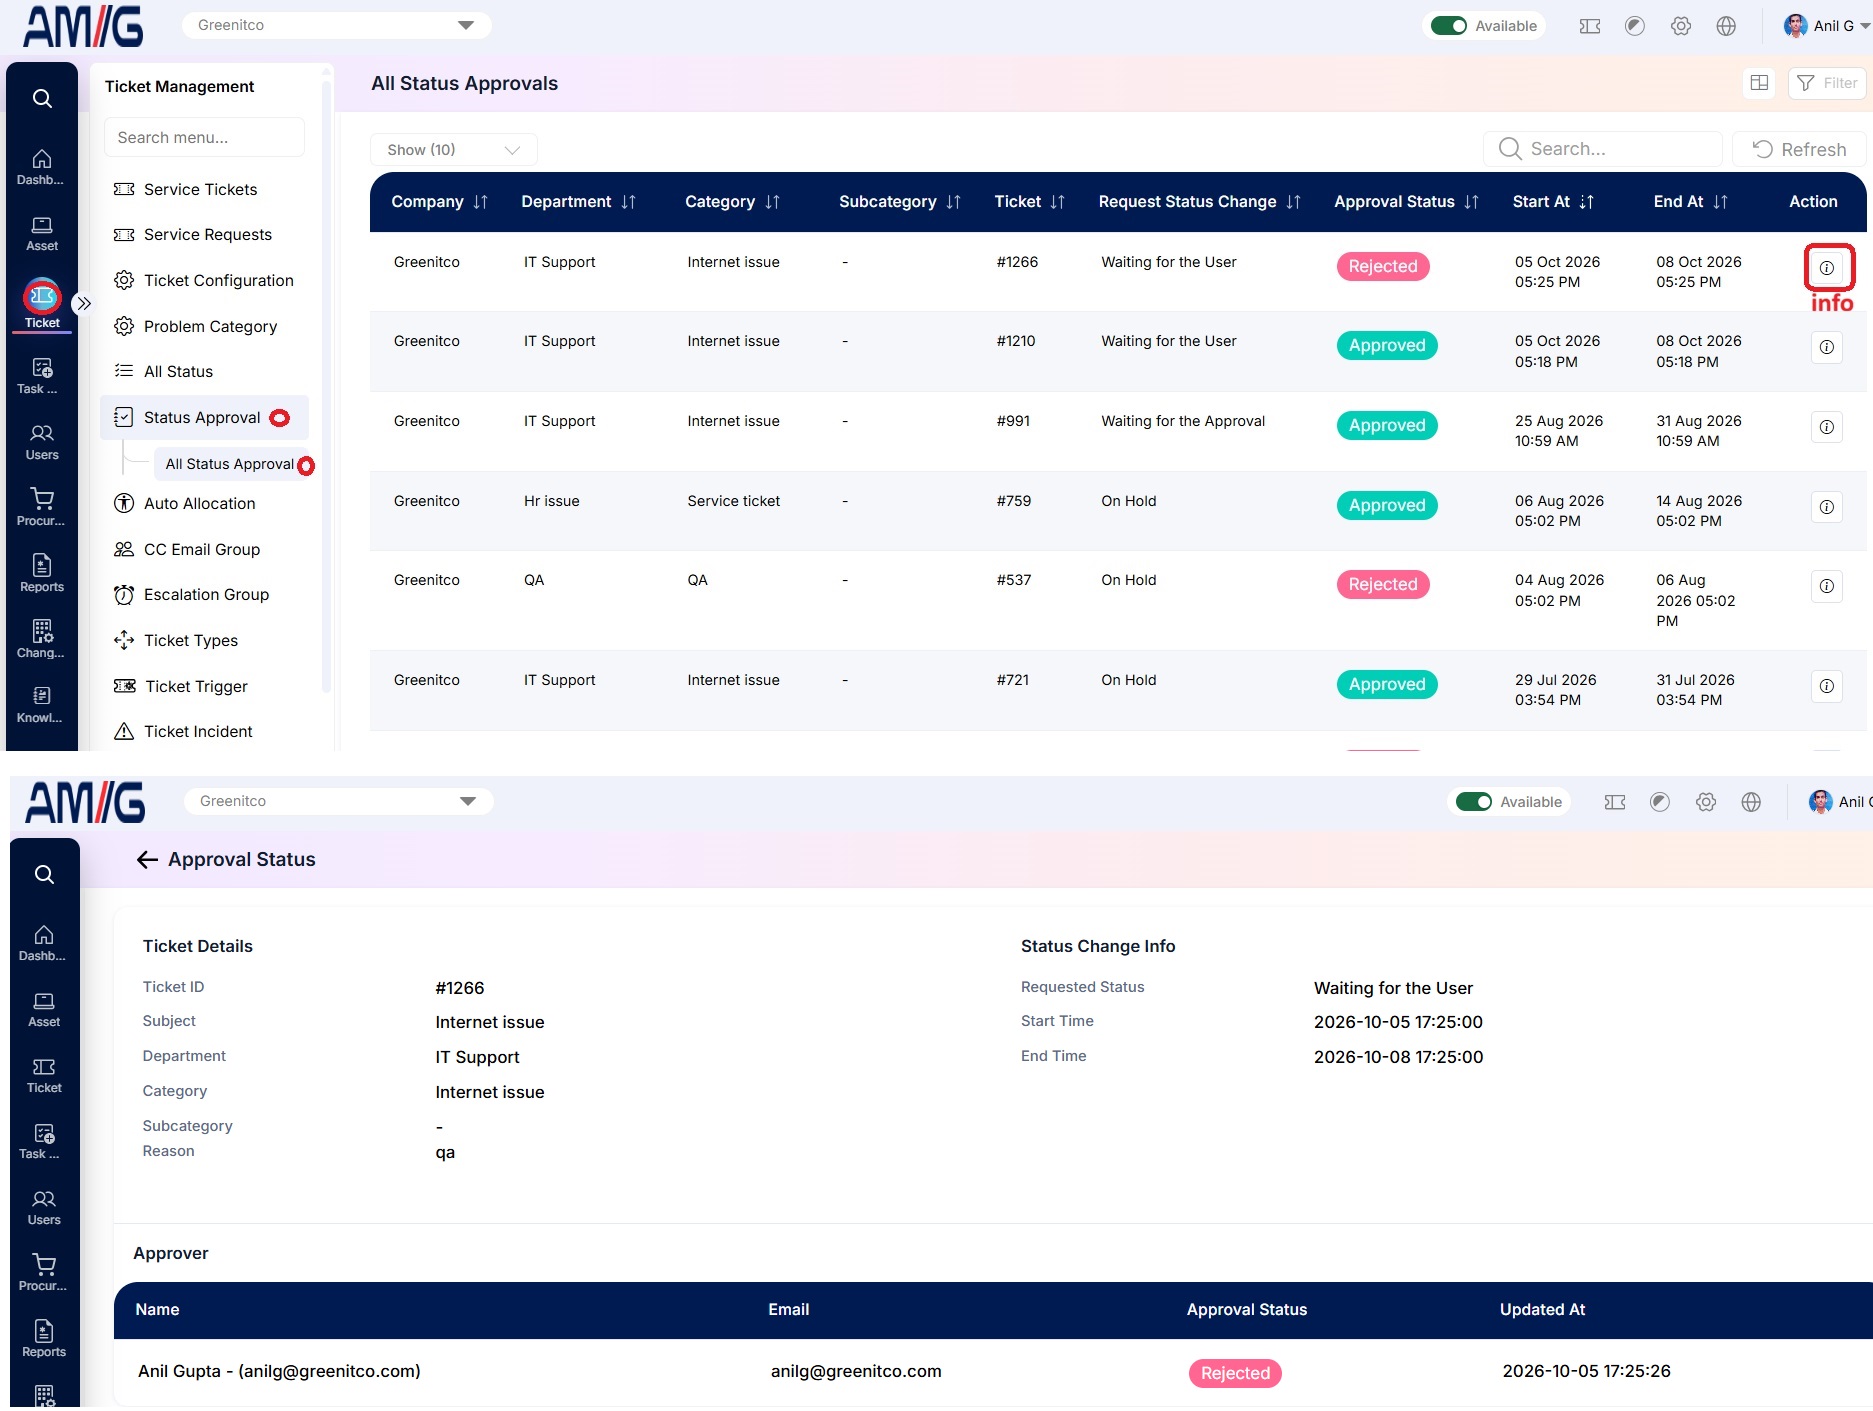
Task: Click ticket number #1266 in the table
Action: pyautogui.click(x=1017, y=262)
